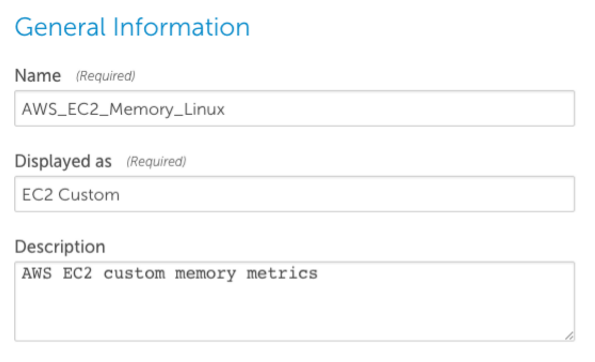
Task: Click the General Information heading
Action: 132,27
